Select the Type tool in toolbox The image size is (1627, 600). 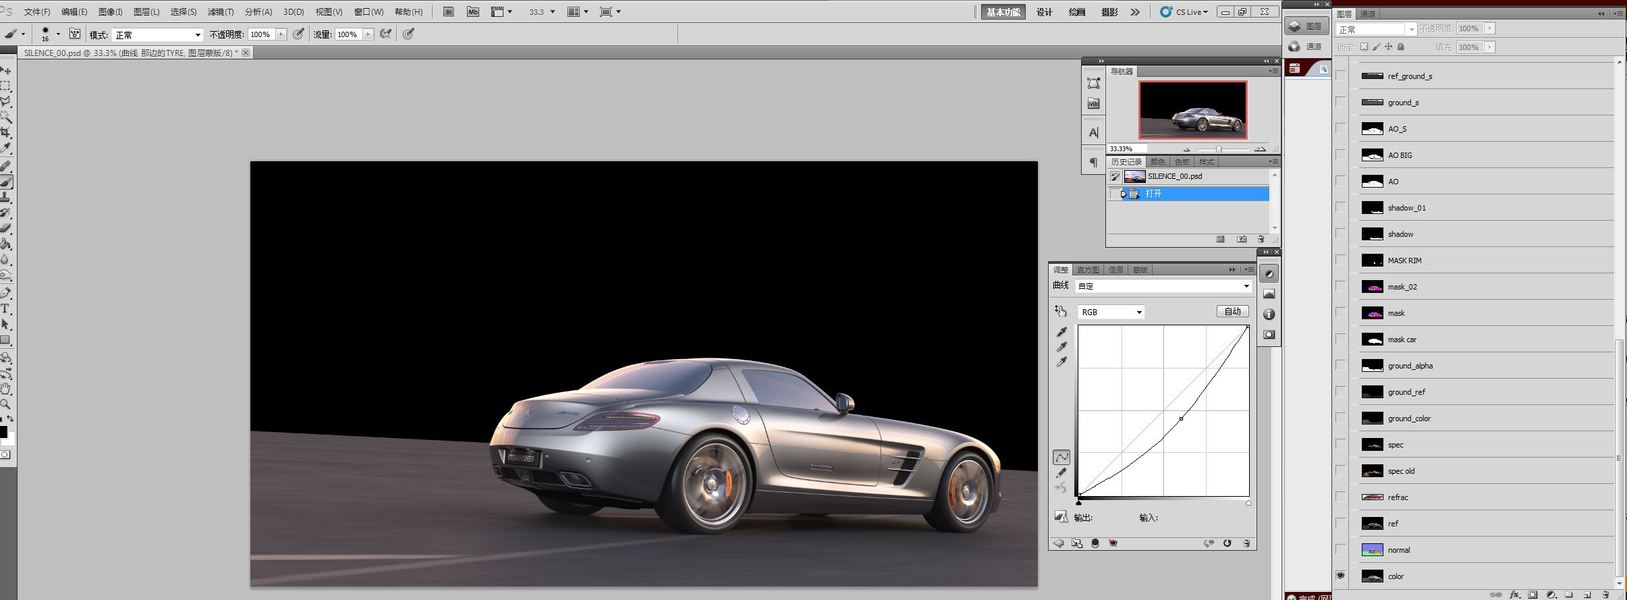[x=6, y=309]
